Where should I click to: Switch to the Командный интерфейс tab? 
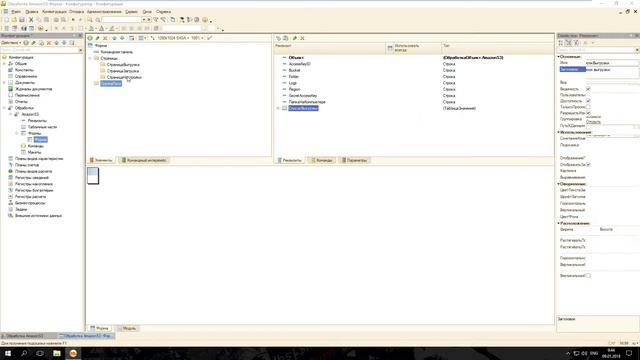point(144,160)
